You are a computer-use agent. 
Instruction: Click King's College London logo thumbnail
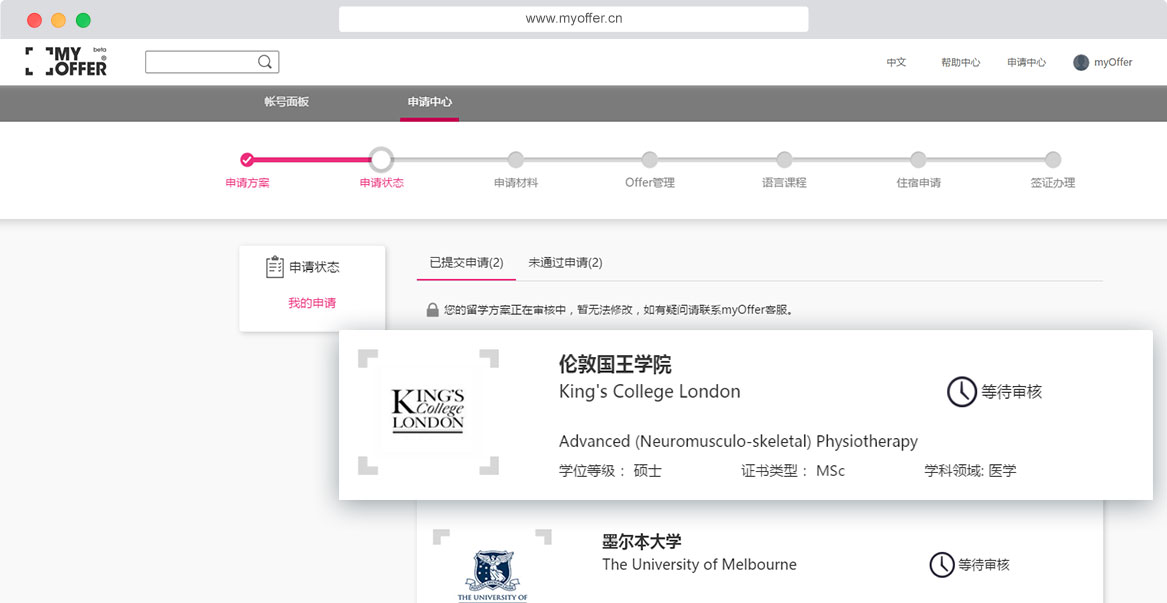428,411
